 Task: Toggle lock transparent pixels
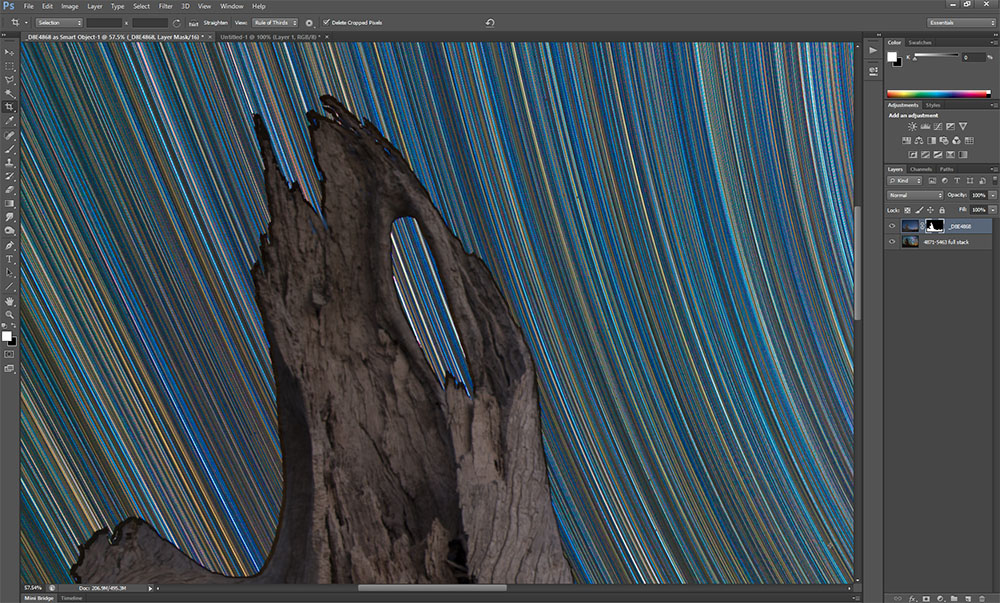pos(908,210)
